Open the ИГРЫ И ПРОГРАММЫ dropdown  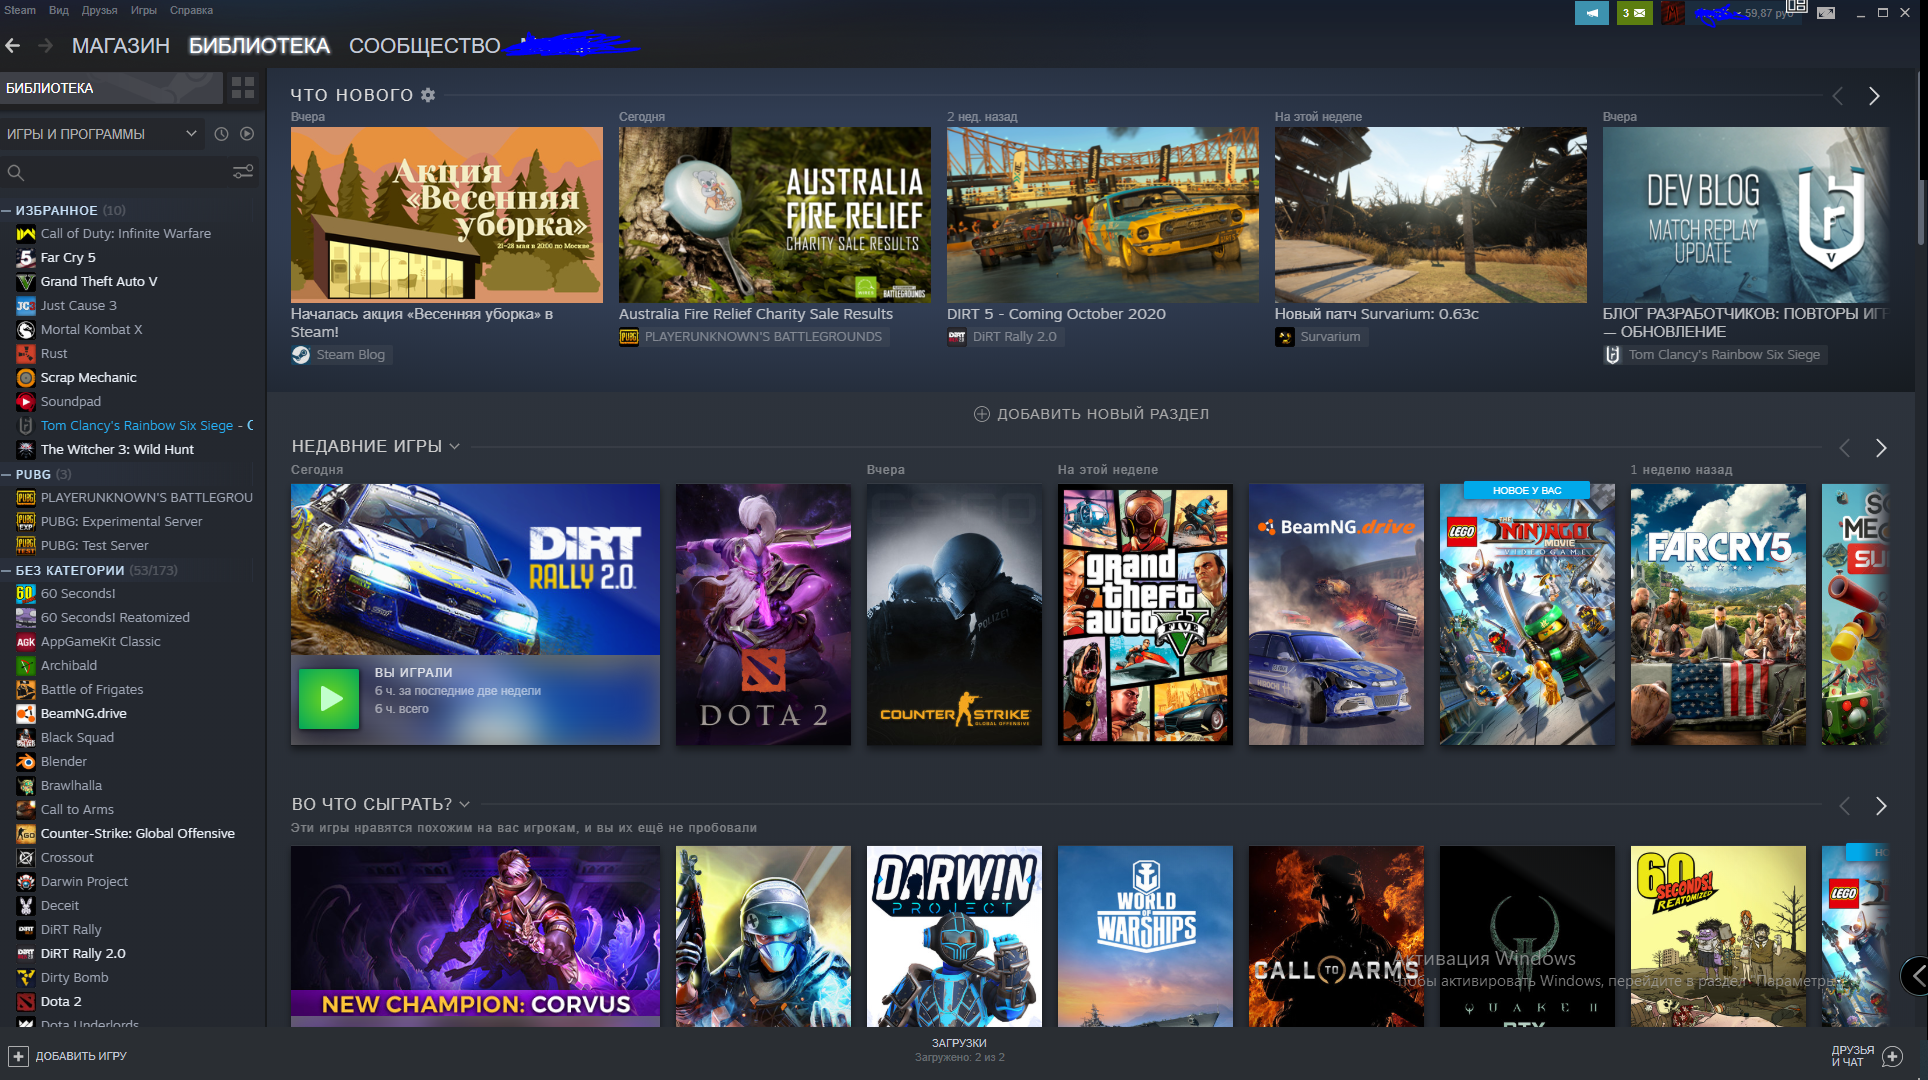(102, 134)
